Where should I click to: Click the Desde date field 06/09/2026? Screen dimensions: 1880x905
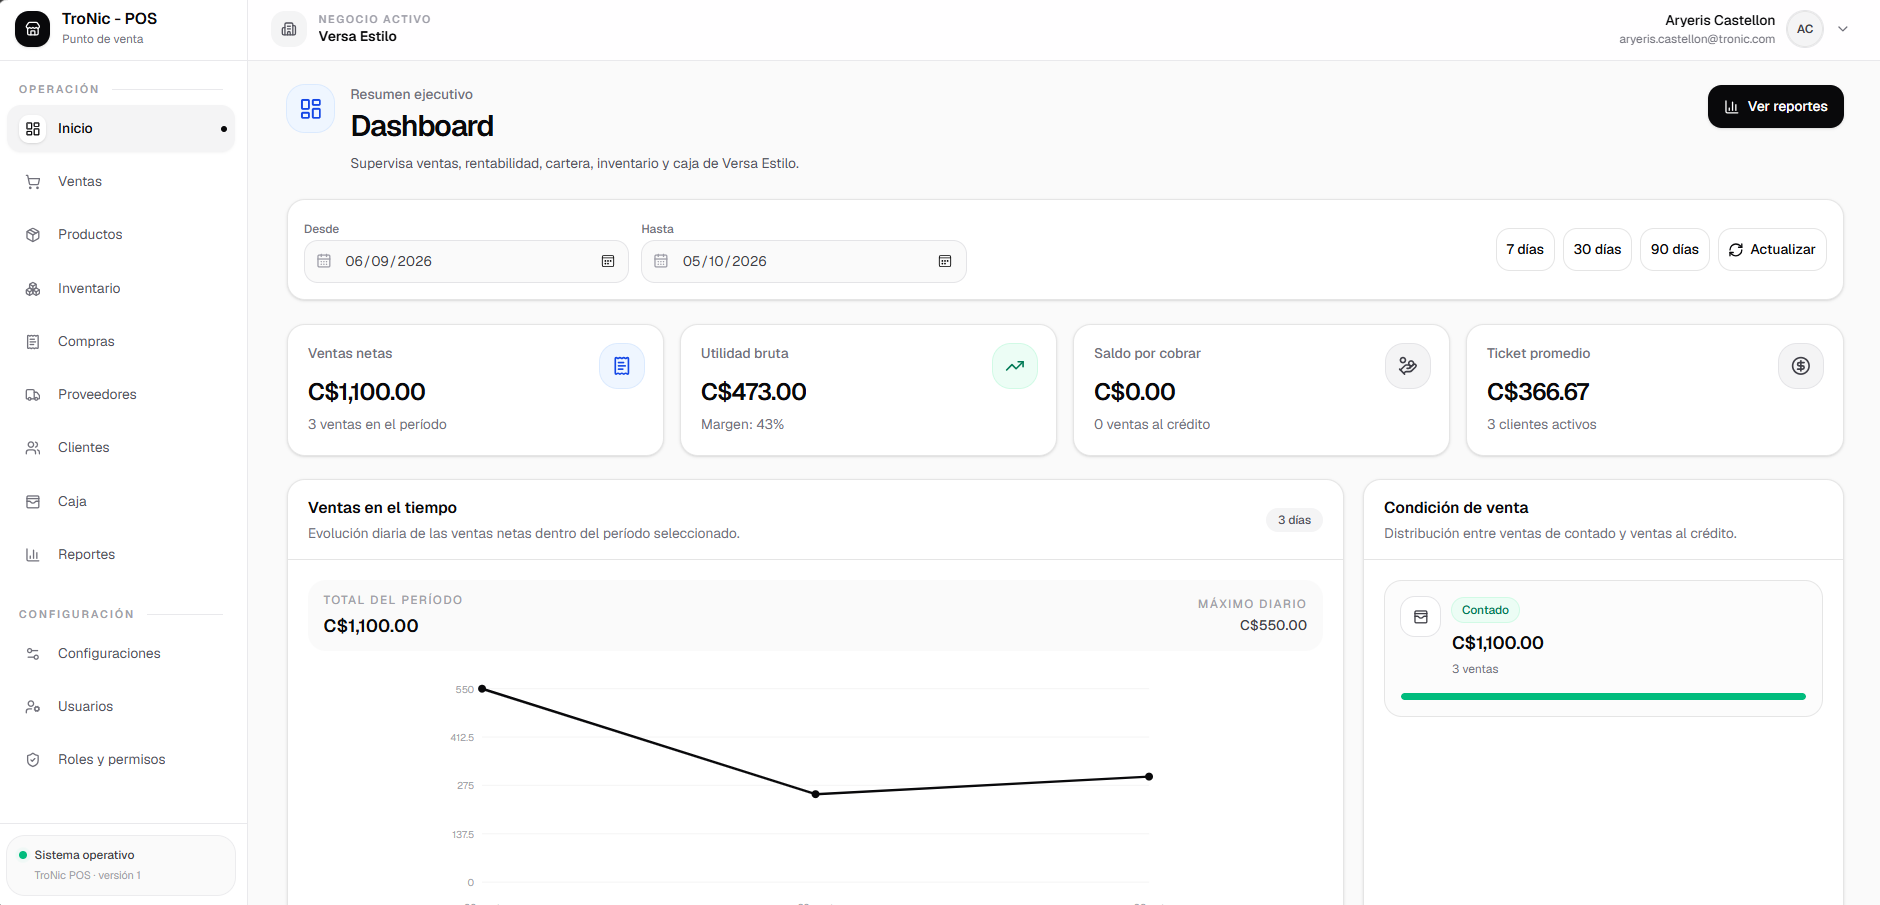click(x=466, y=262)
